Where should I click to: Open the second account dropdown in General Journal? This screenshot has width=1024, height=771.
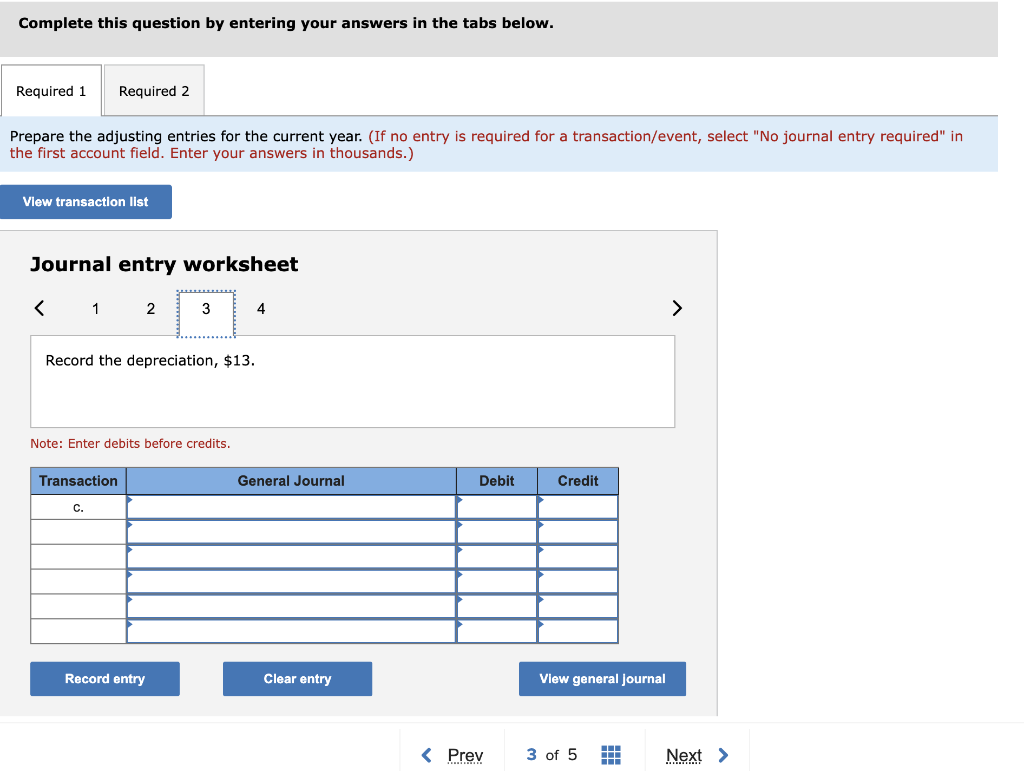290,531
